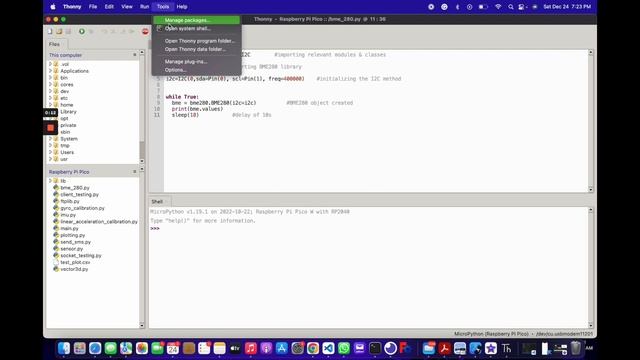Image resolution: width=640 pixels, height=360 pixels.
Task: Select Manage plug-ins... menu entry
Action: [x=197, y=62]
